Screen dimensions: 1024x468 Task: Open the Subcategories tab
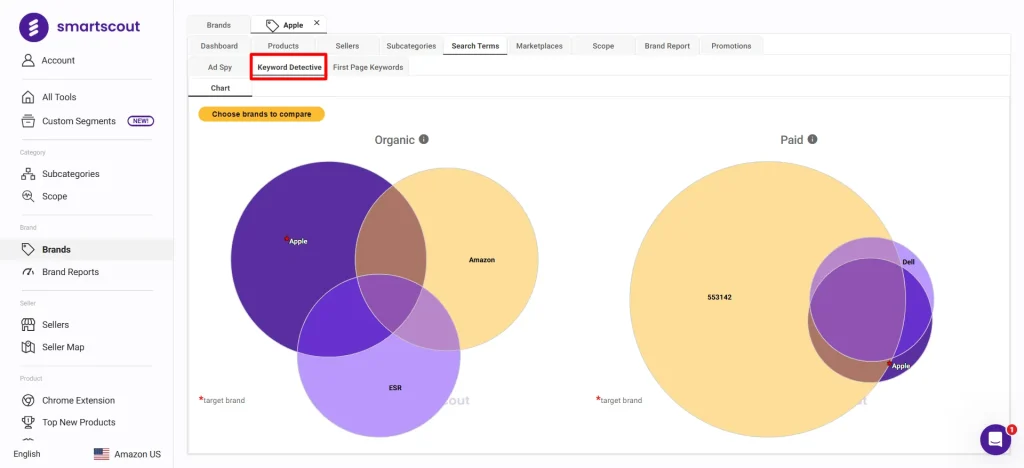click(x=411, y=46)
